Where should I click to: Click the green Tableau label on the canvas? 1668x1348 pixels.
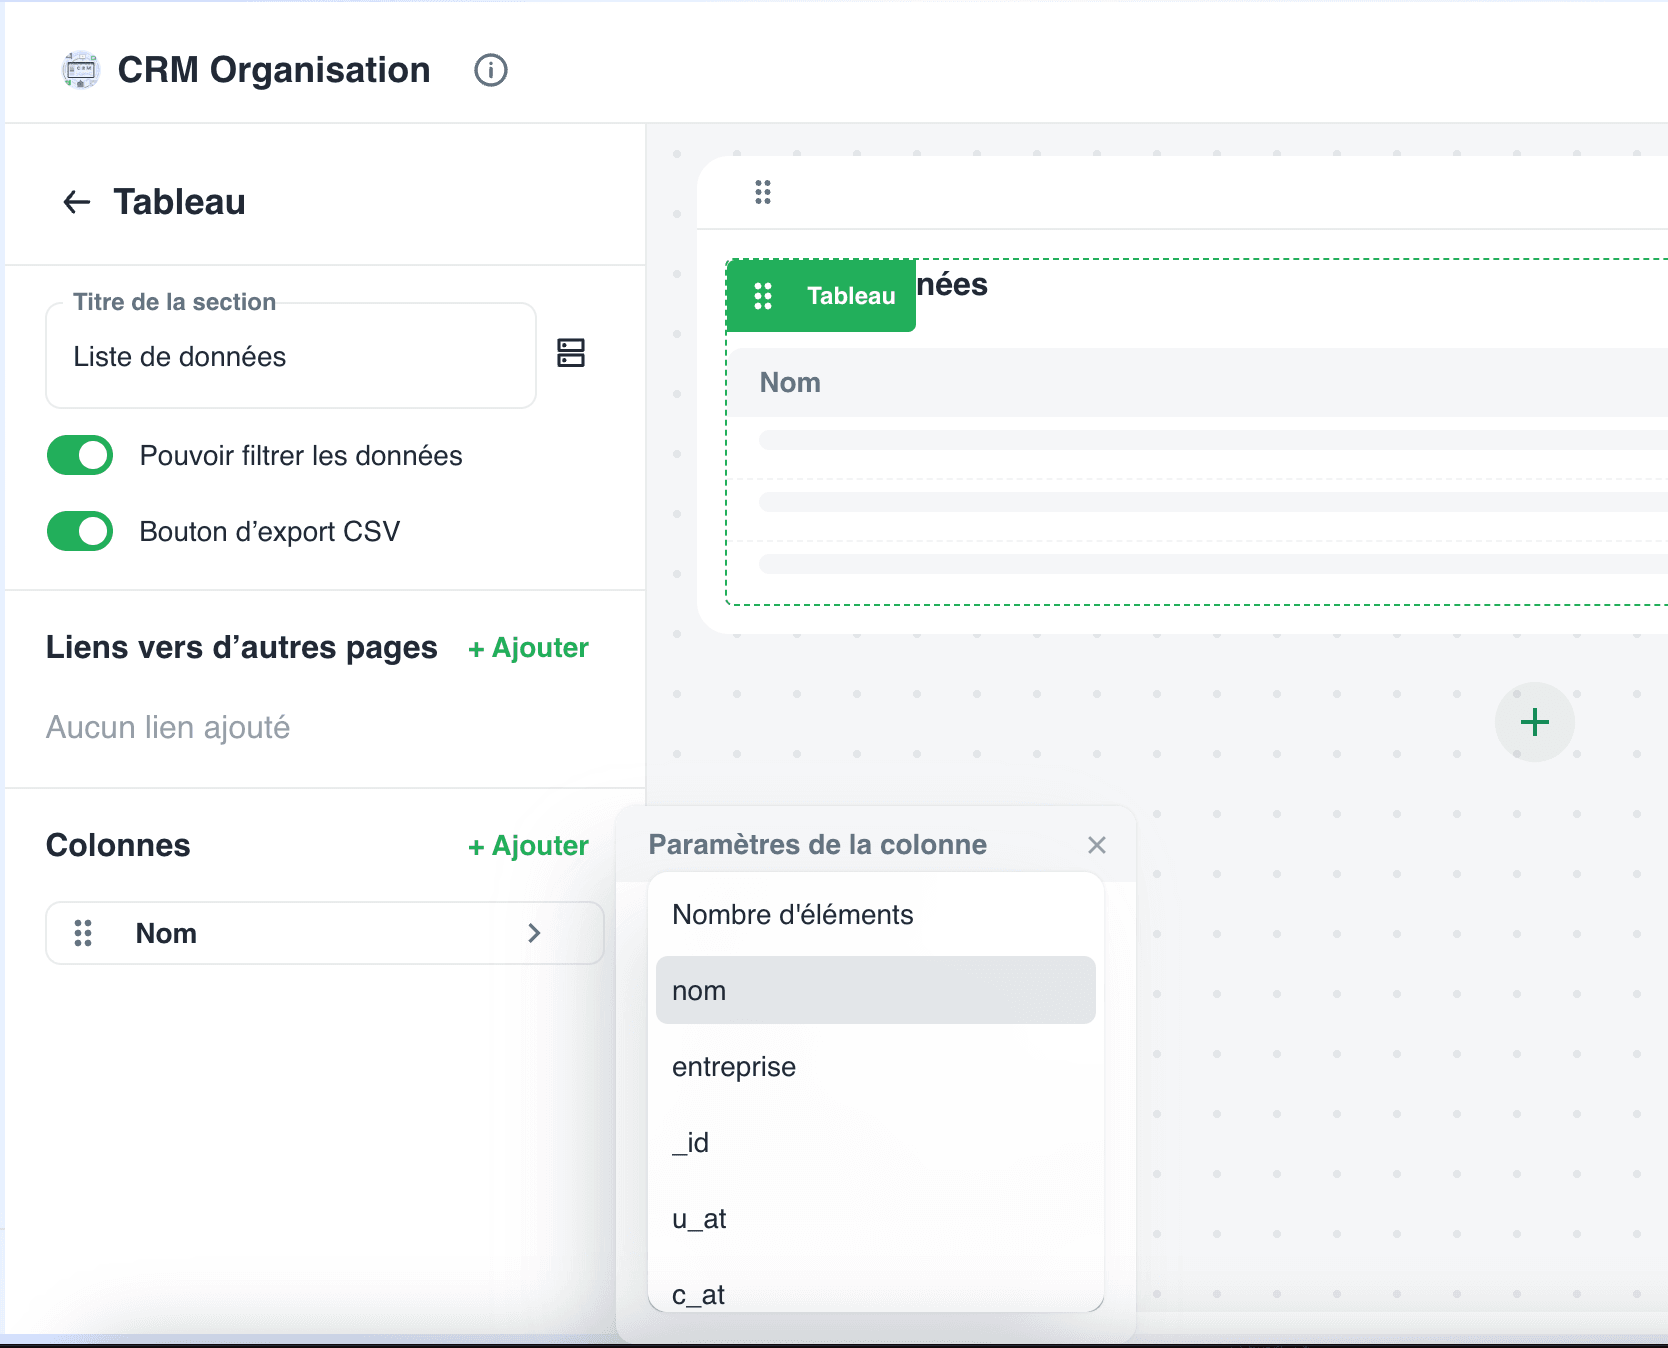tap(851, 296)
